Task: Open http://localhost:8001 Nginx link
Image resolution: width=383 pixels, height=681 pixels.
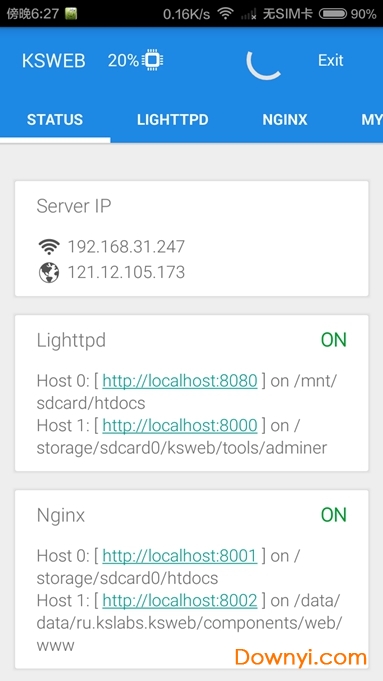Action: coord(180,555)
